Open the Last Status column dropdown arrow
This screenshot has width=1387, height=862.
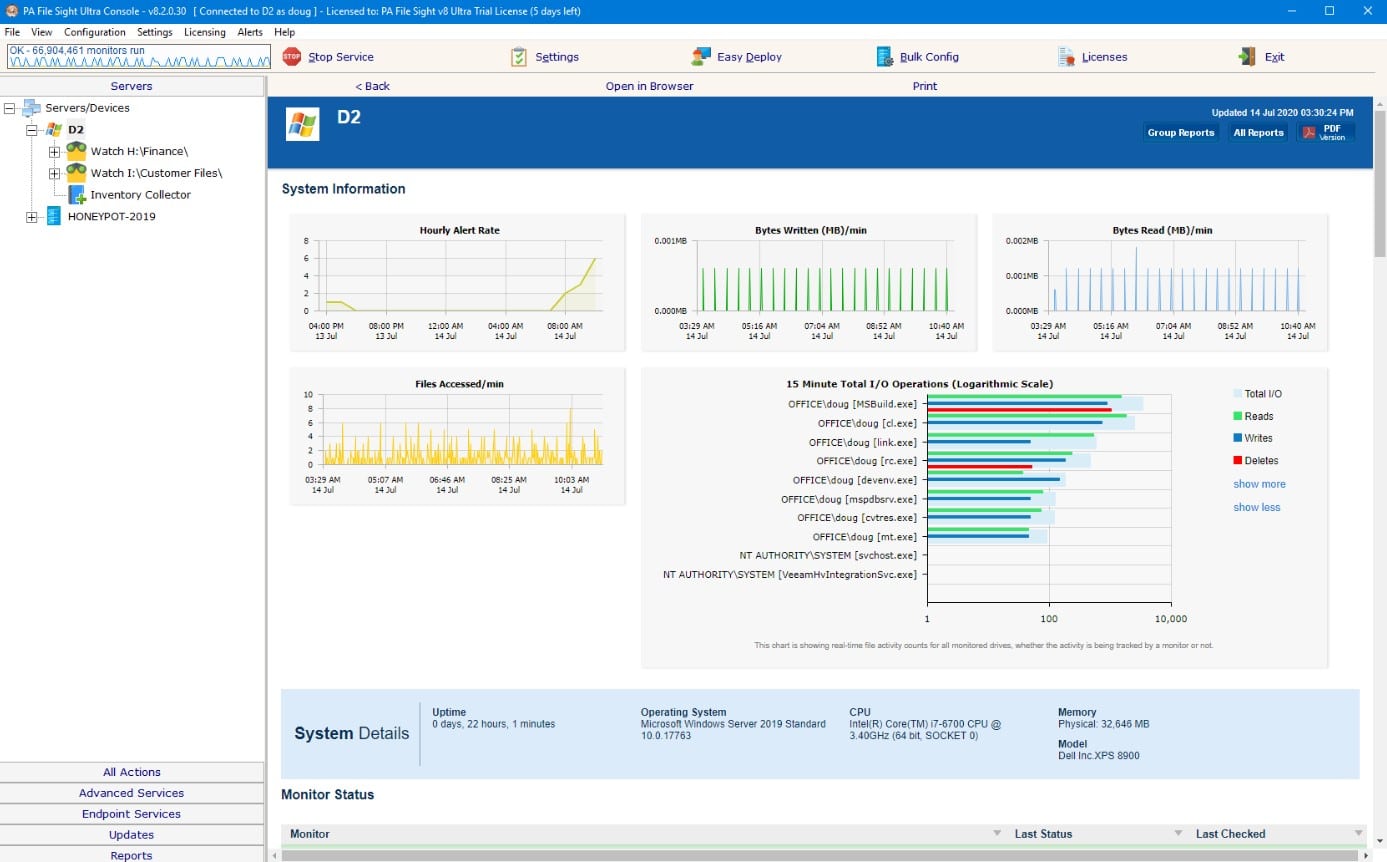click(x=1178, y=834)
